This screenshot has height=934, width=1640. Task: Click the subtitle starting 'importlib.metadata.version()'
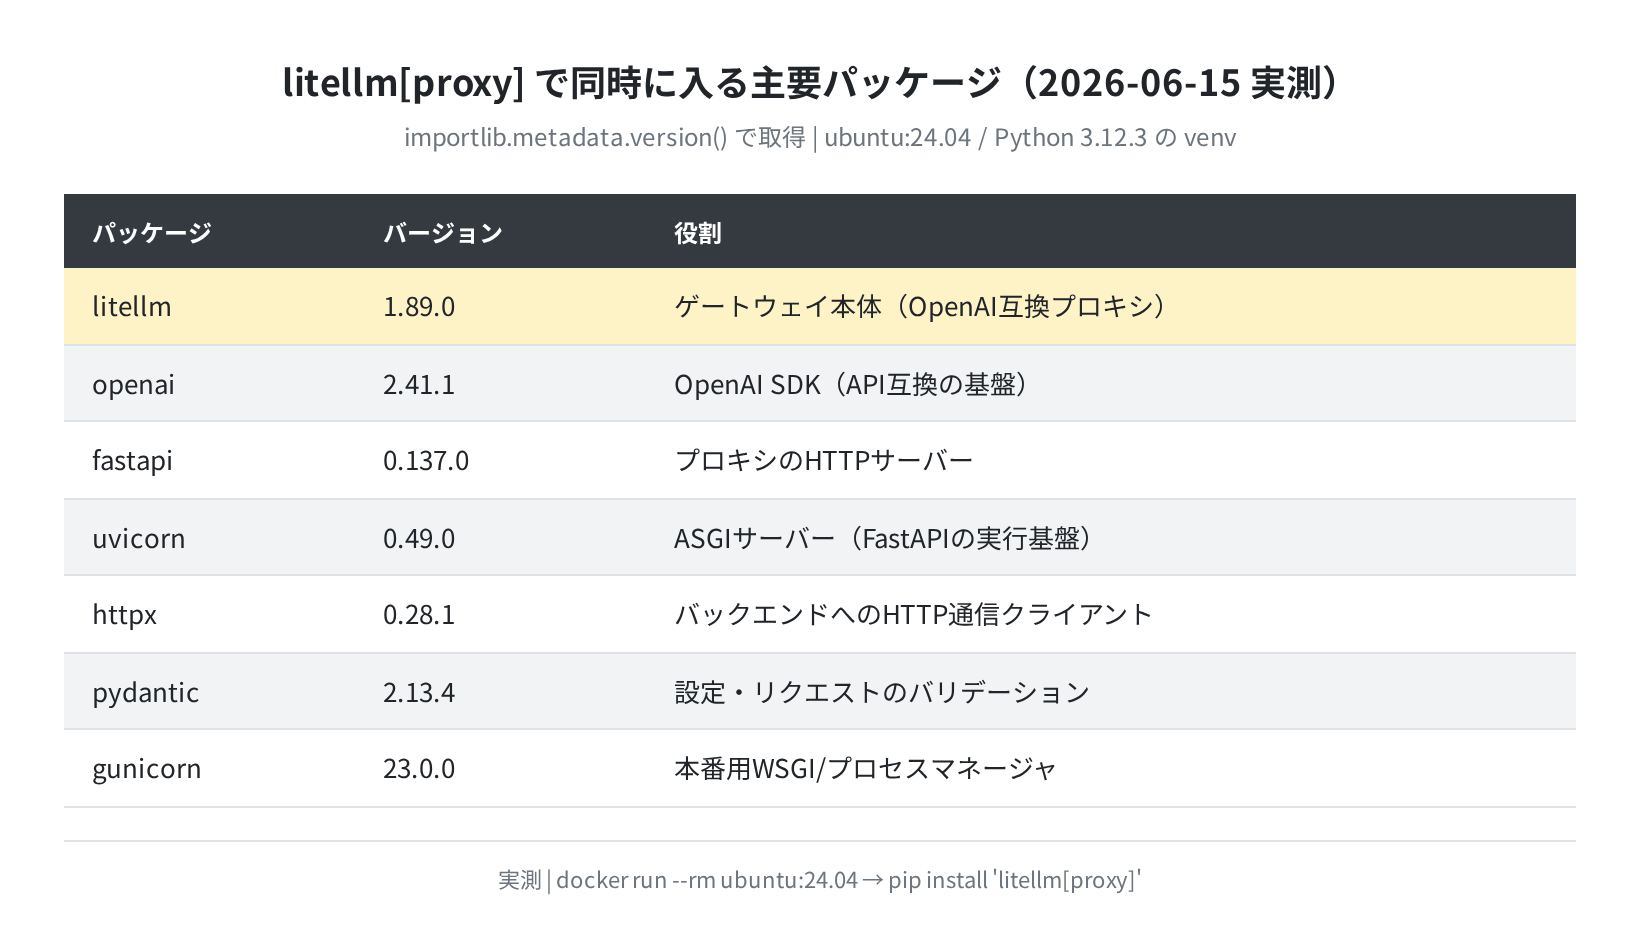820,138
